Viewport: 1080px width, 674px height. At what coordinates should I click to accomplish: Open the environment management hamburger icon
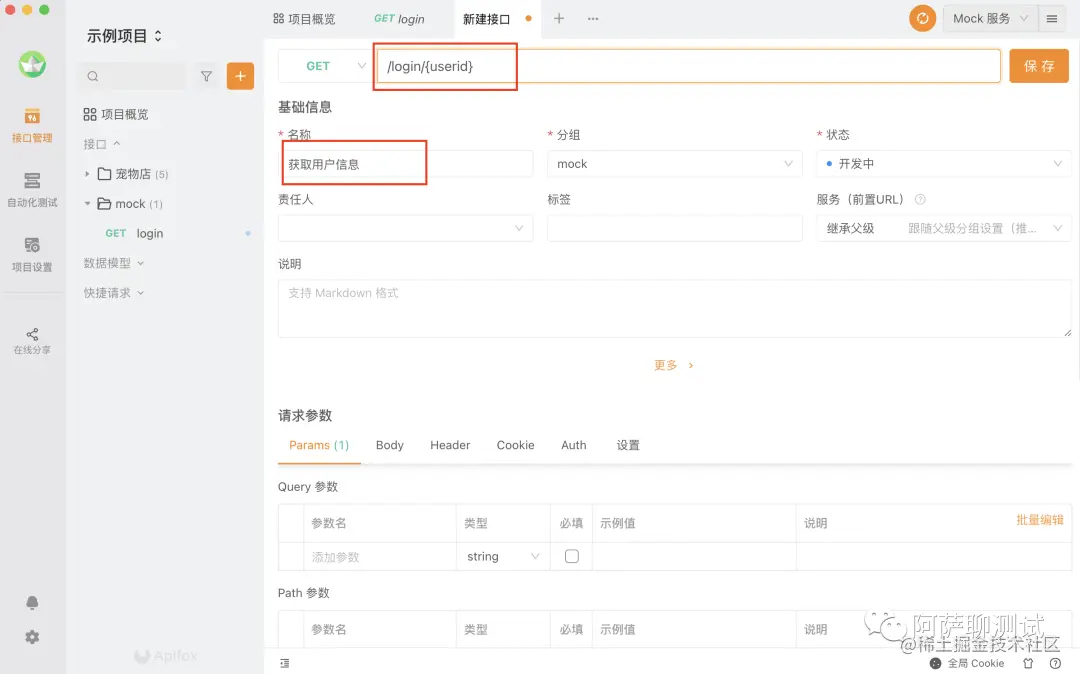click(x=1052, y=18)
